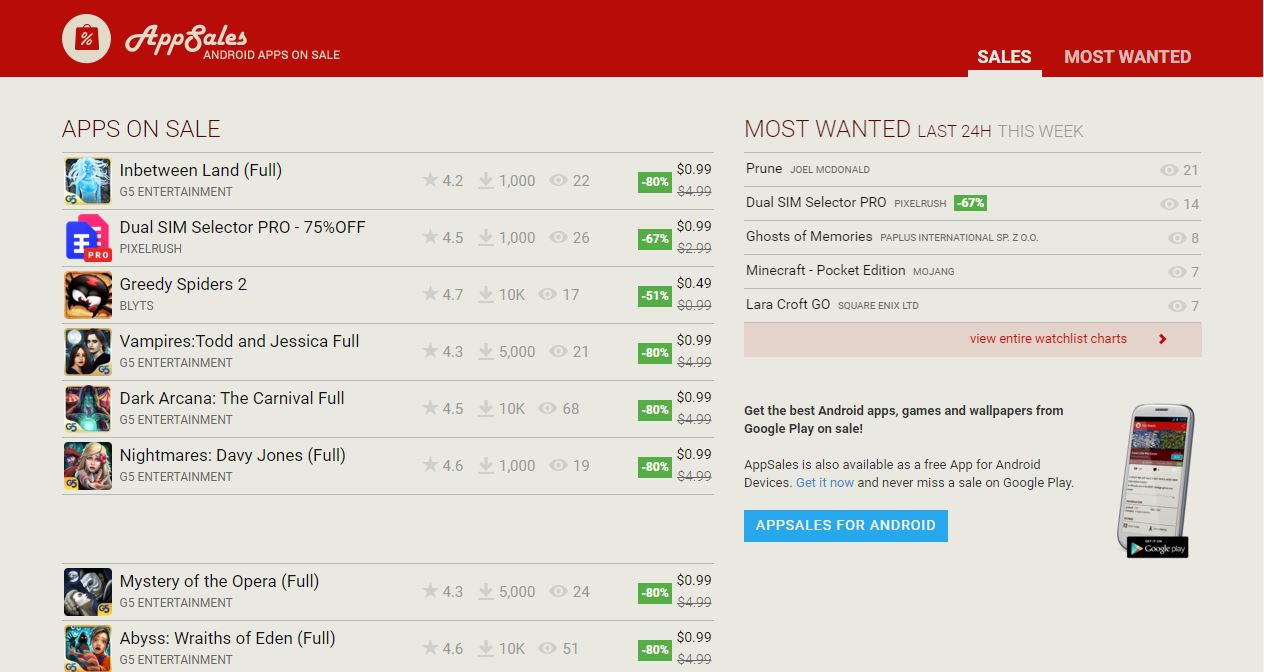
Task: Click the 'Get it now' link
Action: click(825, 482)
